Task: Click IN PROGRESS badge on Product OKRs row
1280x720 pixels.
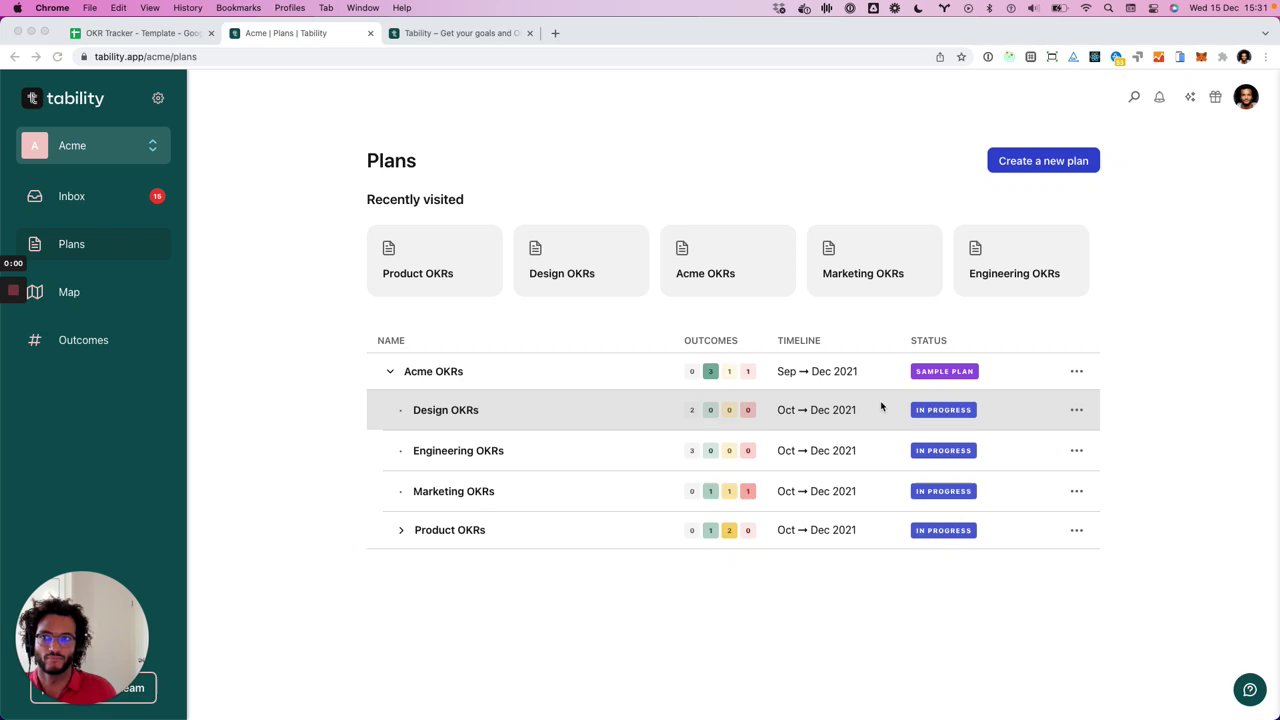Action: (943, 530)
